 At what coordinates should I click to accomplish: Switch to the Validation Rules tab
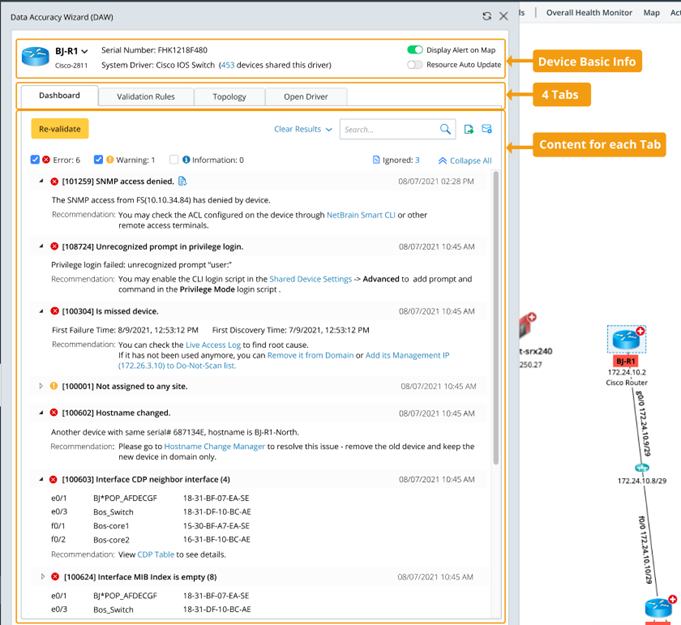click(x=146, y=96)
